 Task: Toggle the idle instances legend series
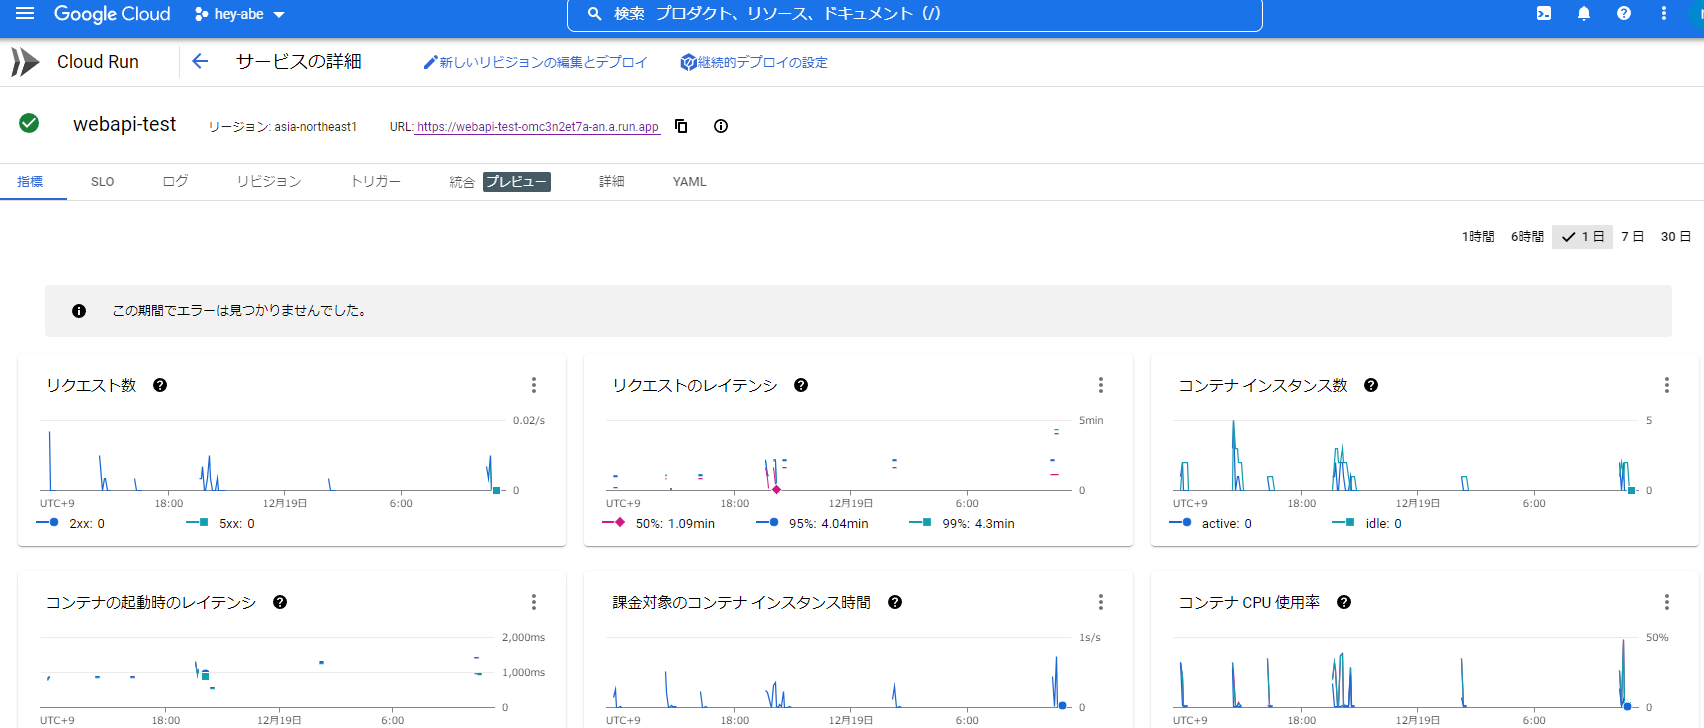pos(1367,523)
